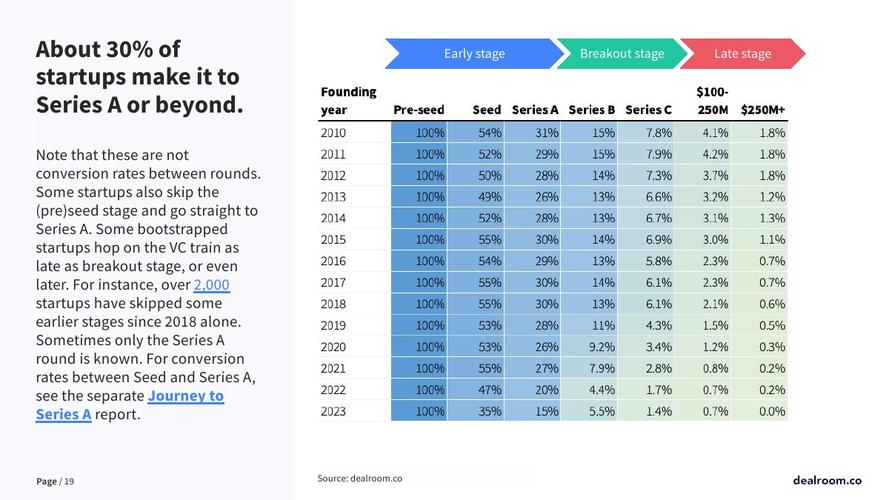Click the dealroom.co logo

tap(826, 481)
